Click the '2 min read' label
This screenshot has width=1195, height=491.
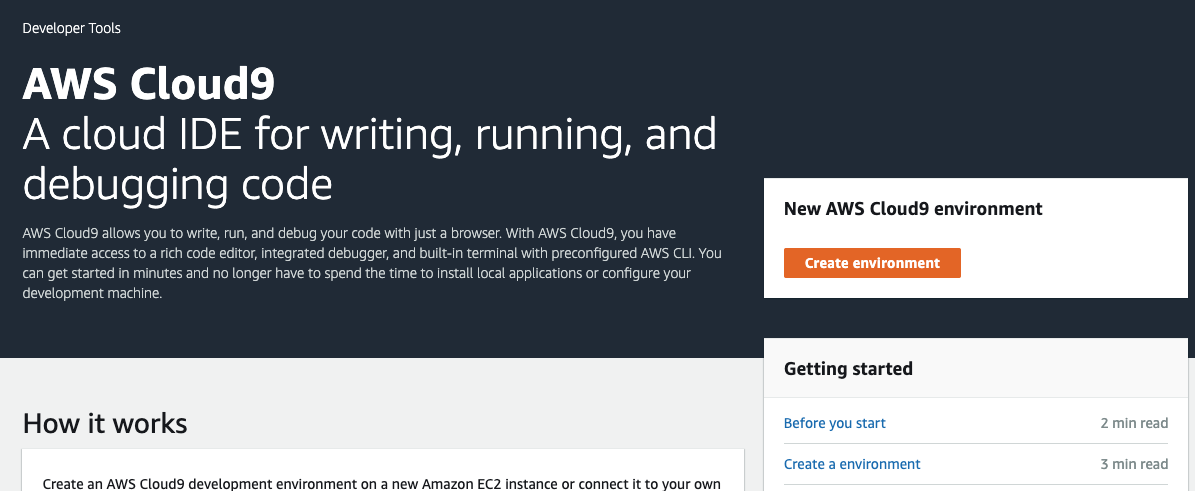(1134, 423)
